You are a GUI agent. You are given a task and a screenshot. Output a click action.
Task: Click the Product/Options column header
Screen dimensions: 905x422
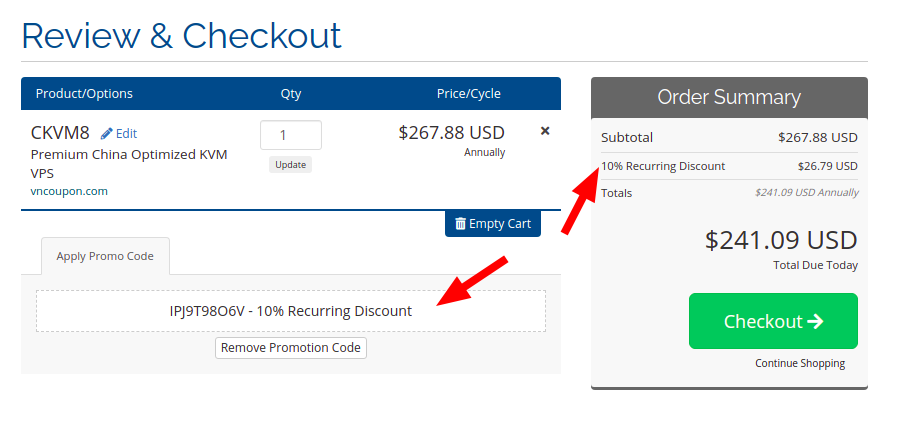(84, 94)
